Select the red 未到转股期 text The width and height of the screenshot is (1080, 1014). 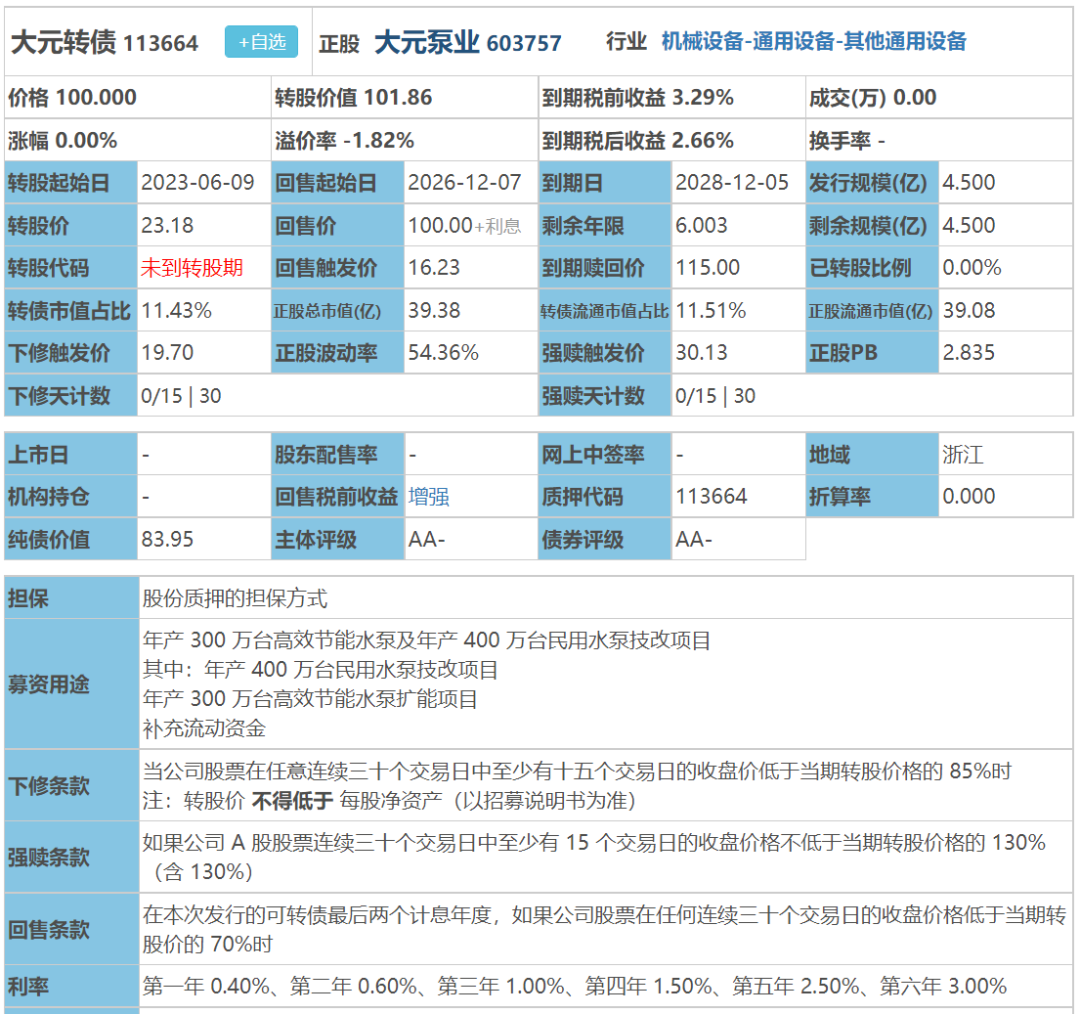pos(192,267)
